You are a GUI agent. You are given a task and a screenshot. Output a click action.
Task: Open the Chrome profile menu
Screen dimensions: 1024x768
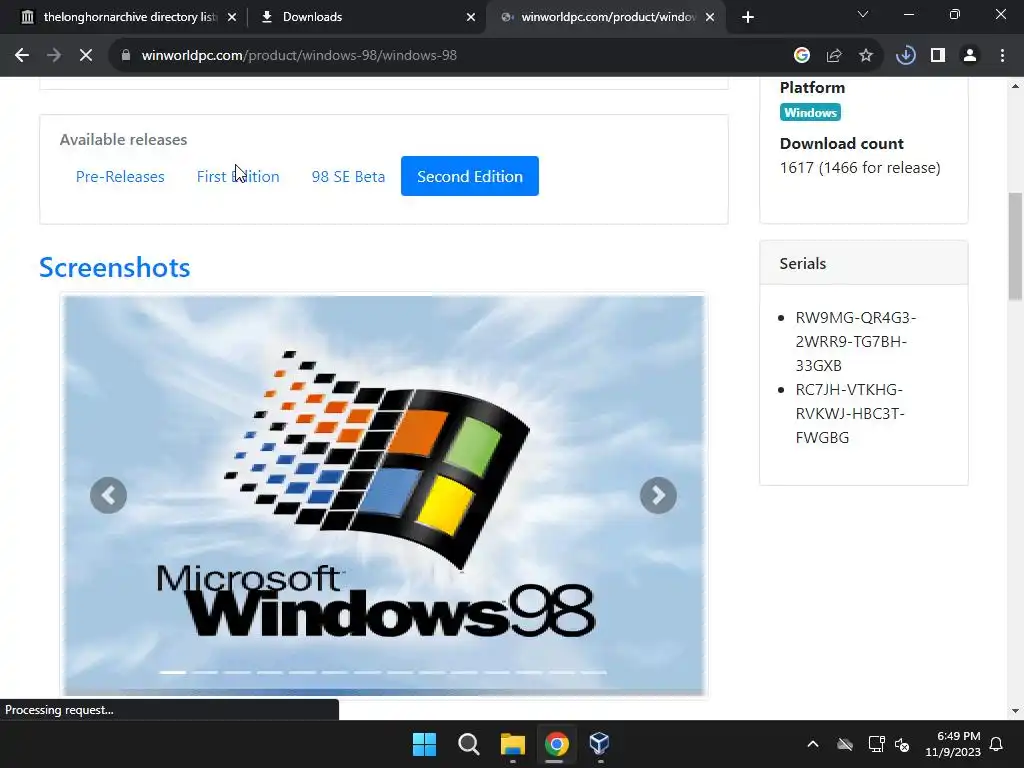970,56
